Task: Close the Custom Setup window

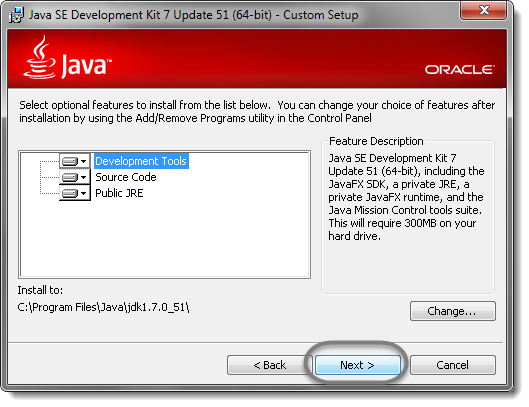Action: (x=484, y=10)
